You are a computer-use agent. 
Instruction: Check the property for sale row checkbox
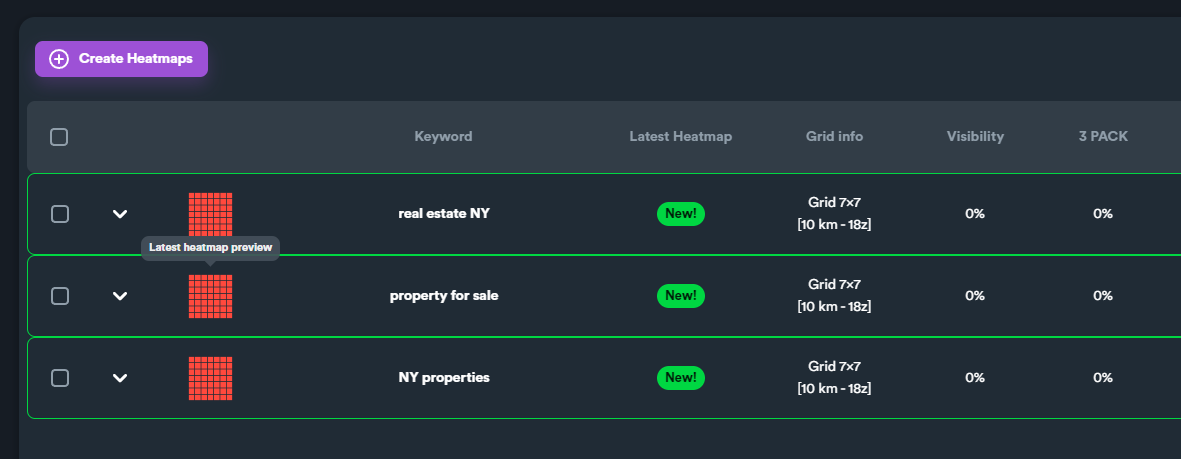pos(60,296)
